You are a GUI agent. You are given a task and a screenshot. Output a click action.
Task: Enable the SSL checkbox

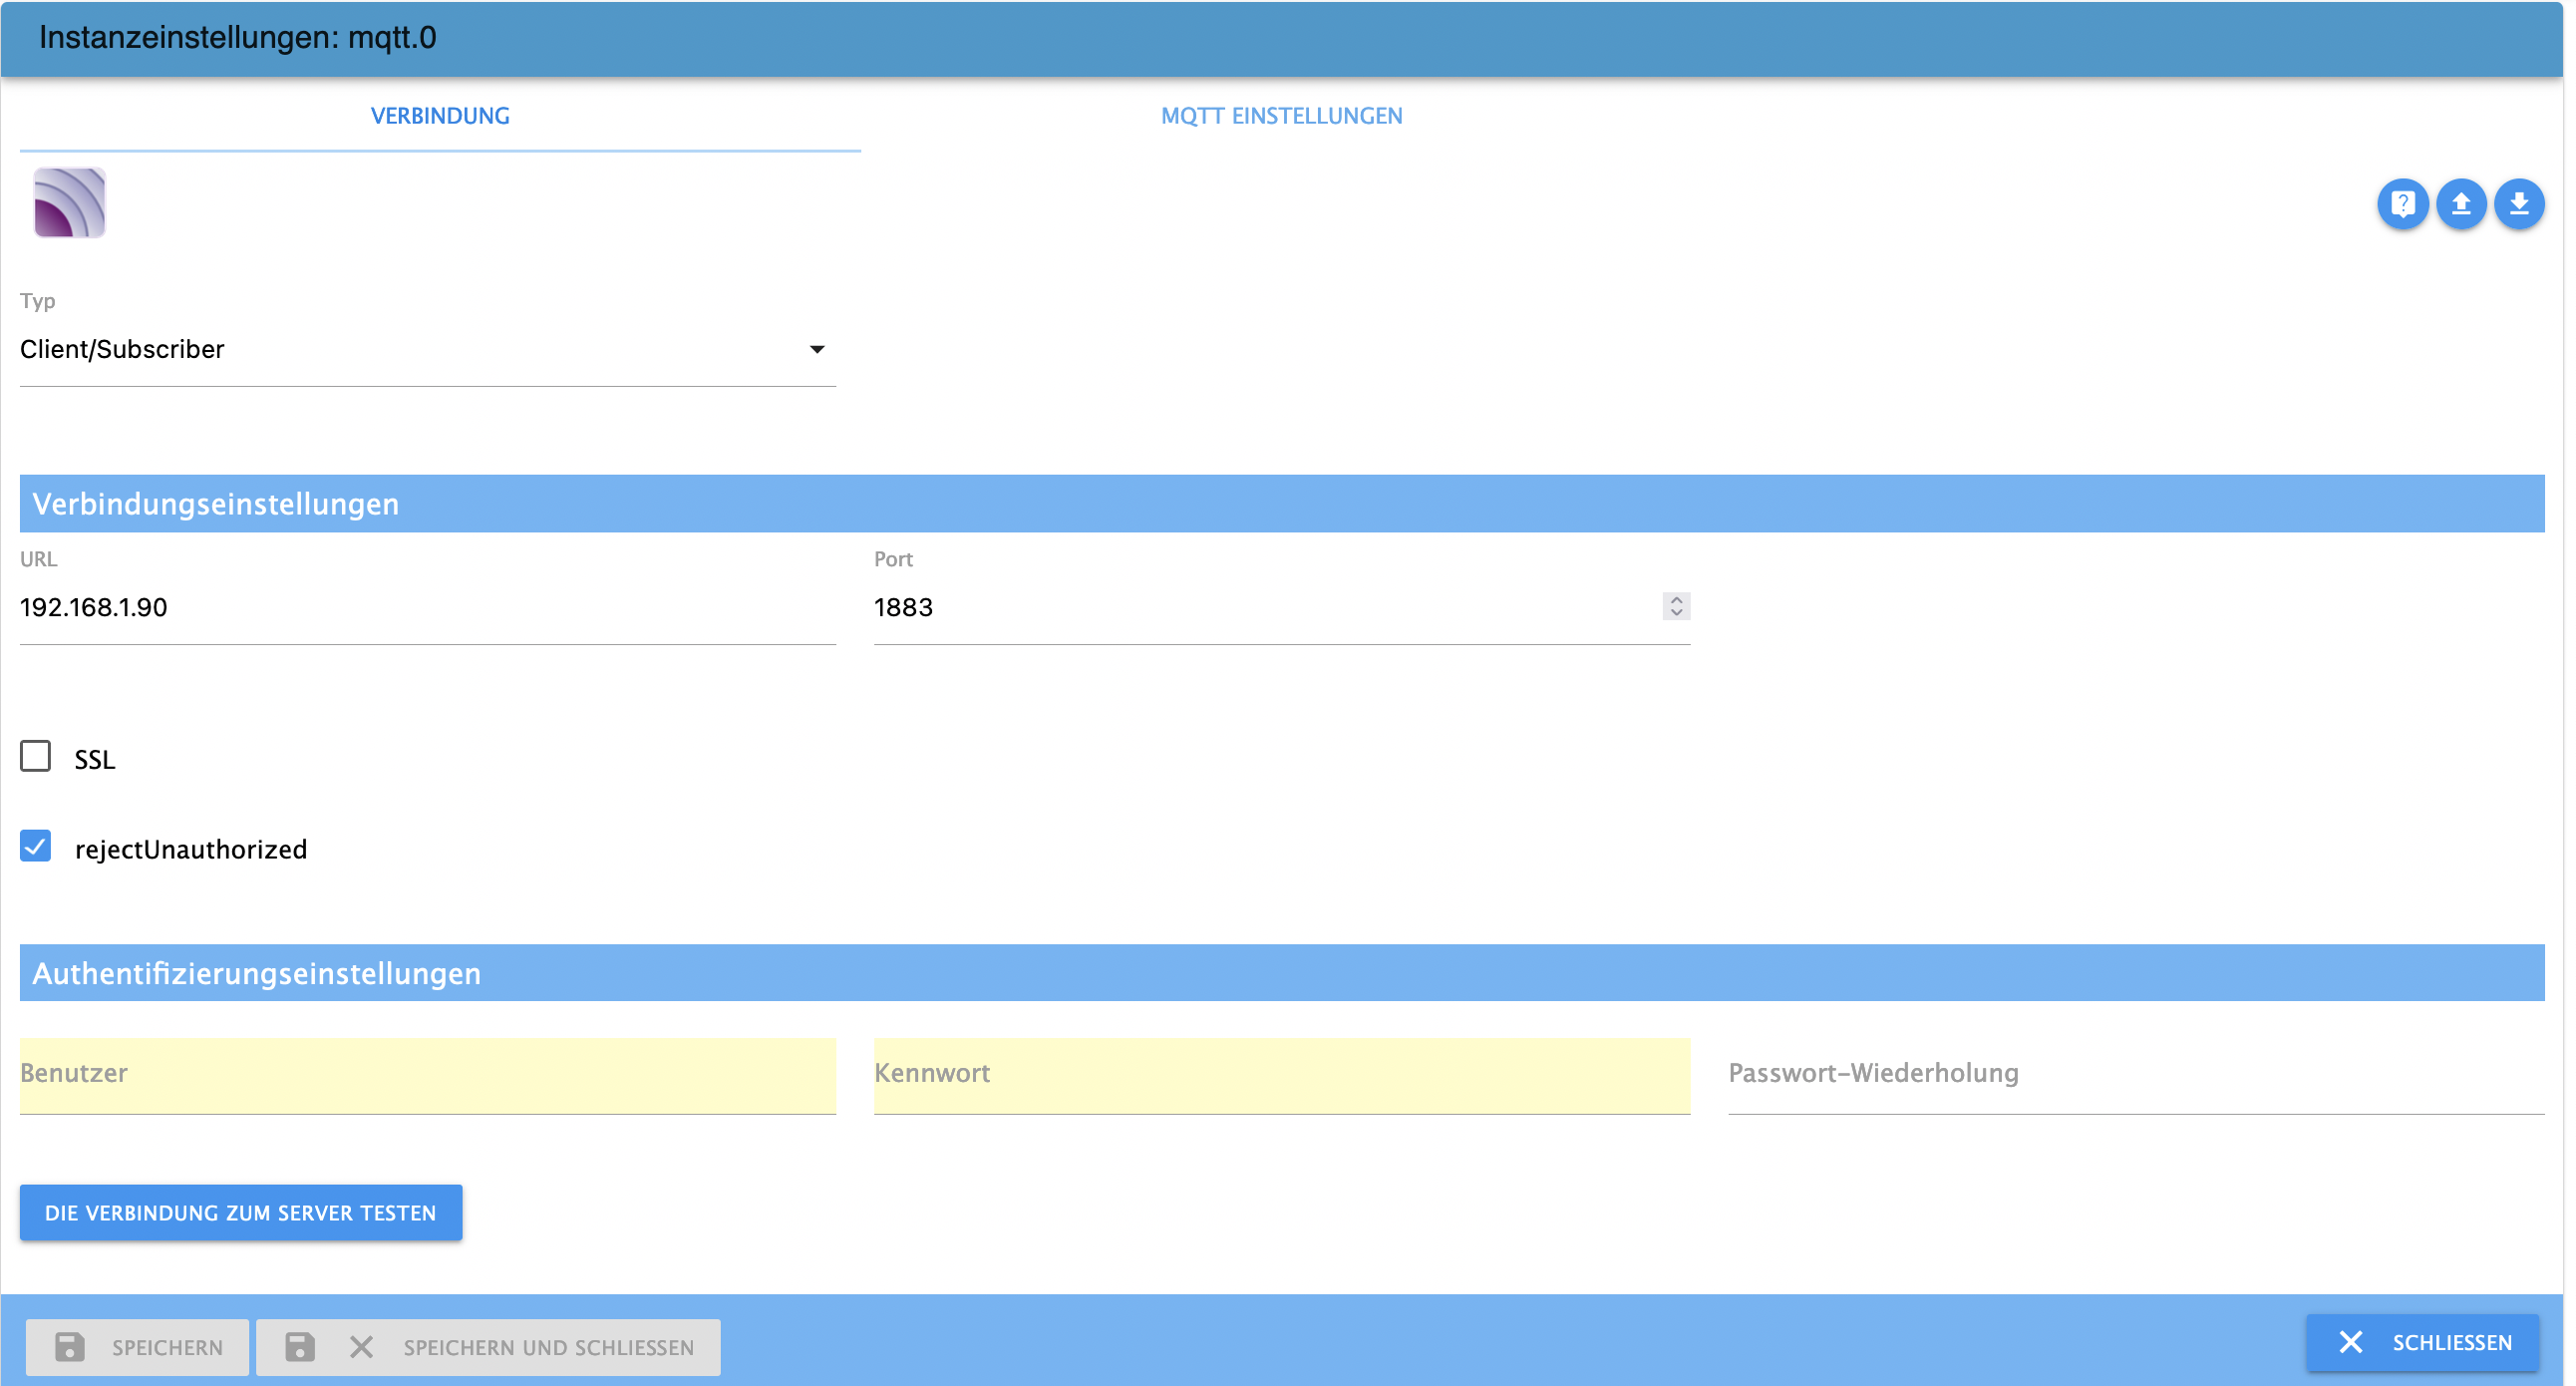tap(36, 756)
